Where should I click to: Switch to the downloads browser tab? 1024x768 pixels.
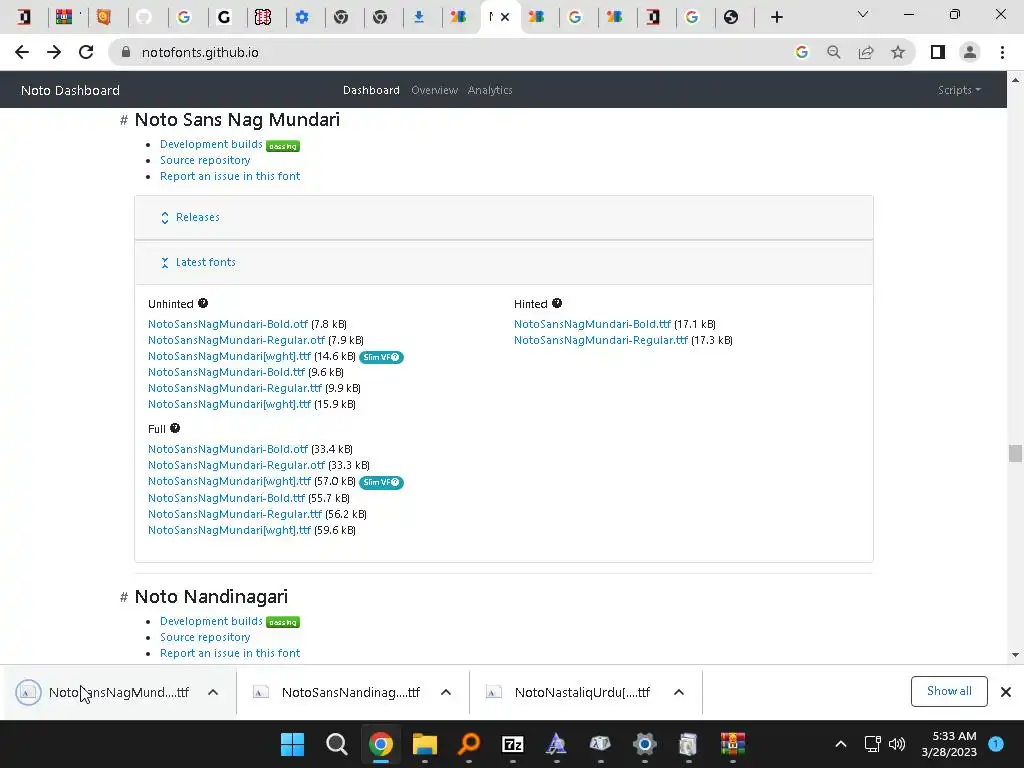pyautogui.click(x=419, y=17)
